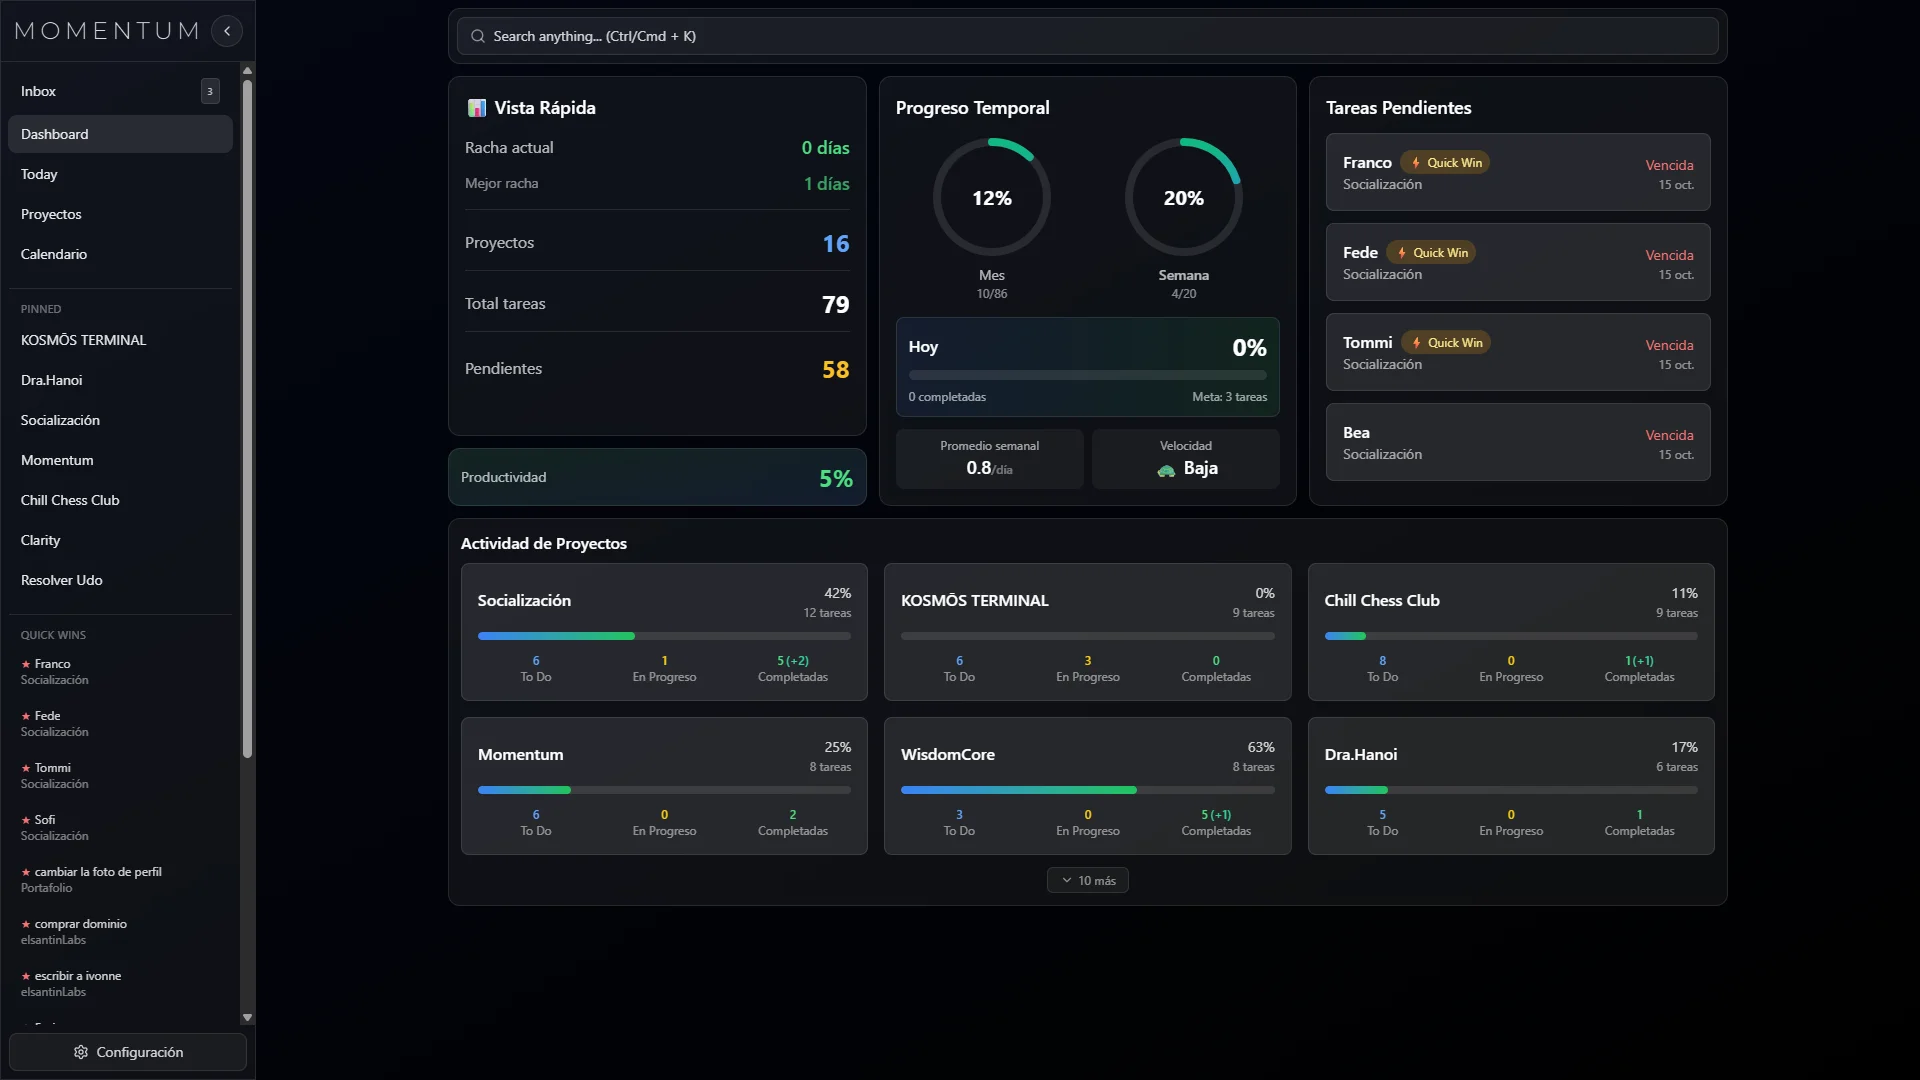Click the search magnifier icon

(x=478, y=36)
